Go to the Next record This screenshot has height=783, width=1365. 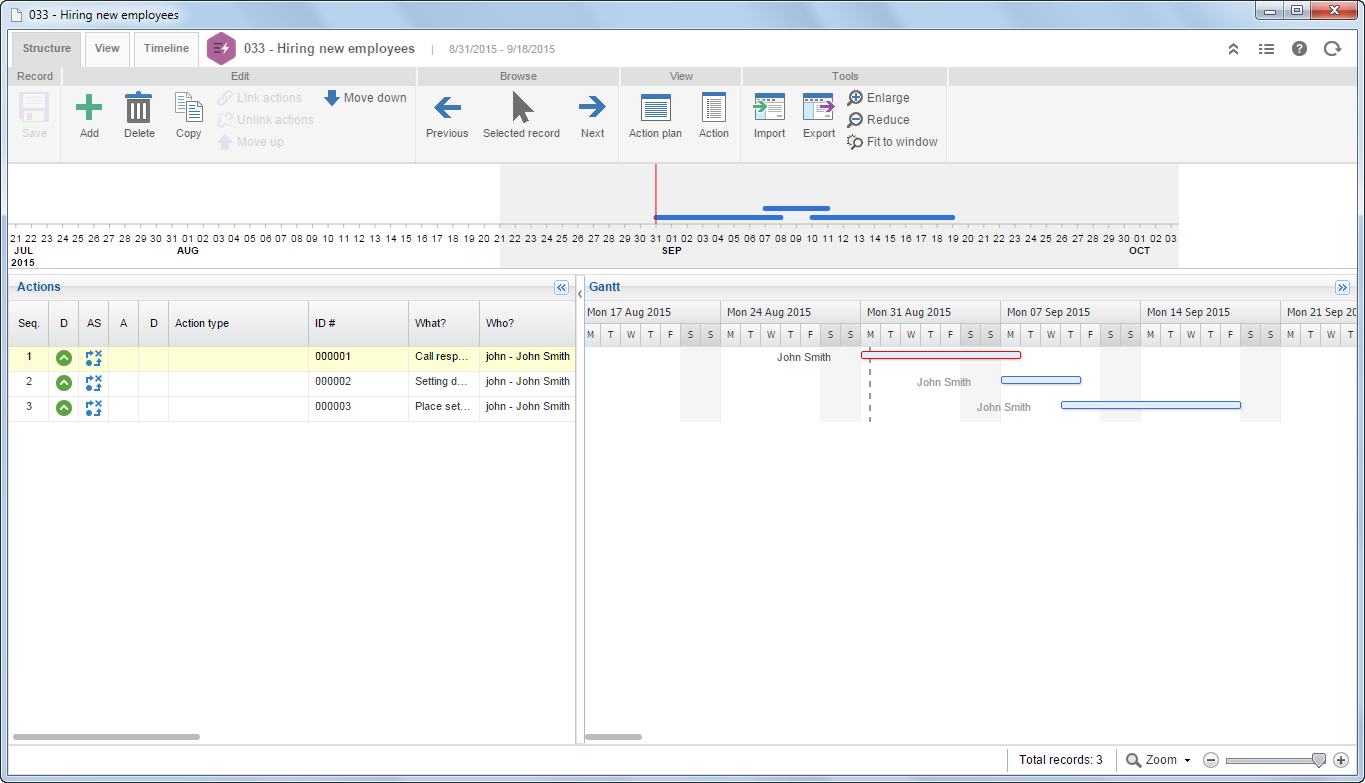pos(592,115)
